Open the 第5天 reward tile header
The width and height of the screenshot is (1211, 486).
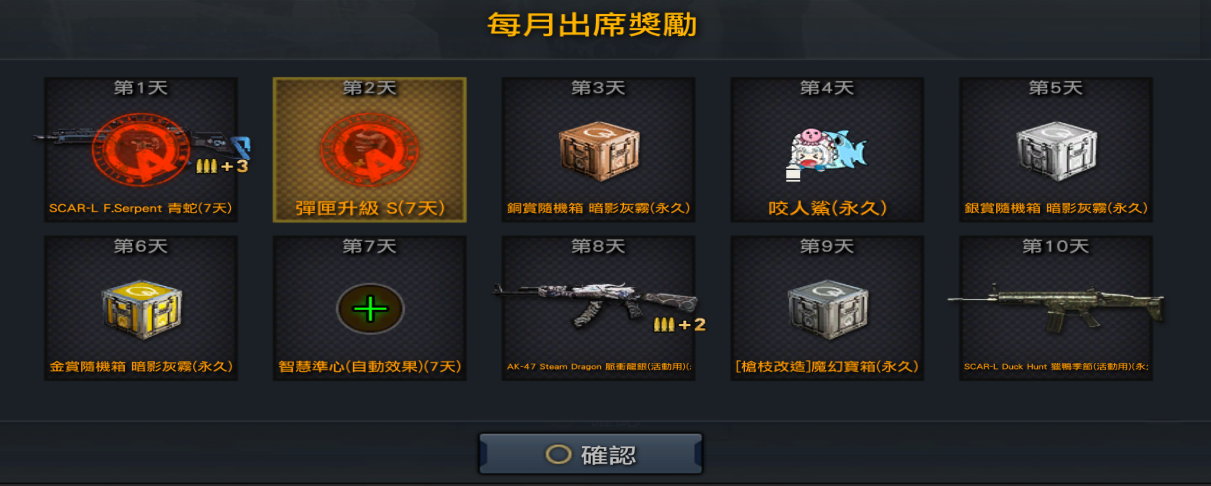point(1056,88)
